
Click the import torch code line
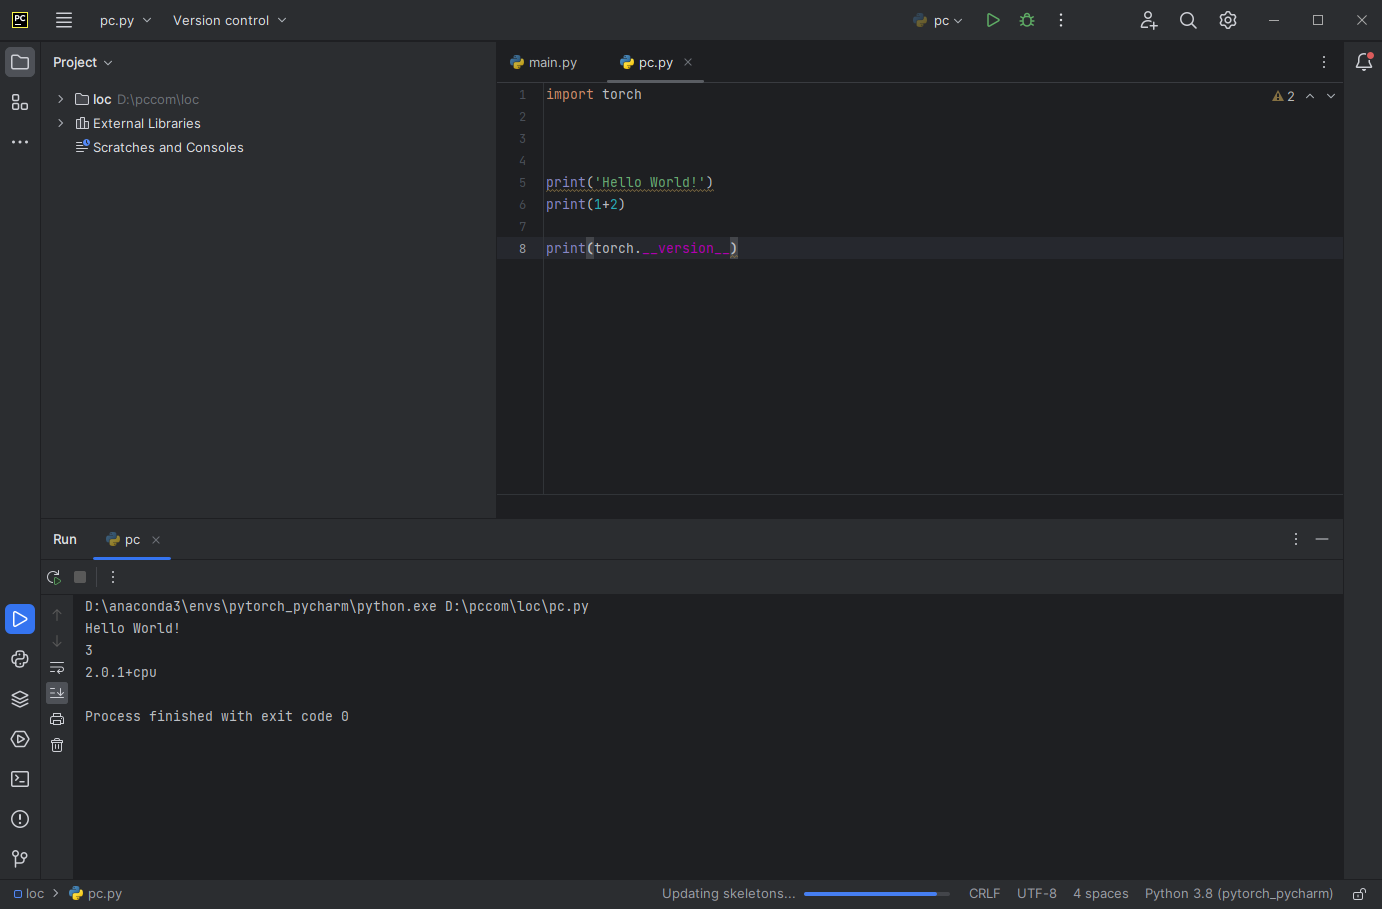click(x=594, y=94)
